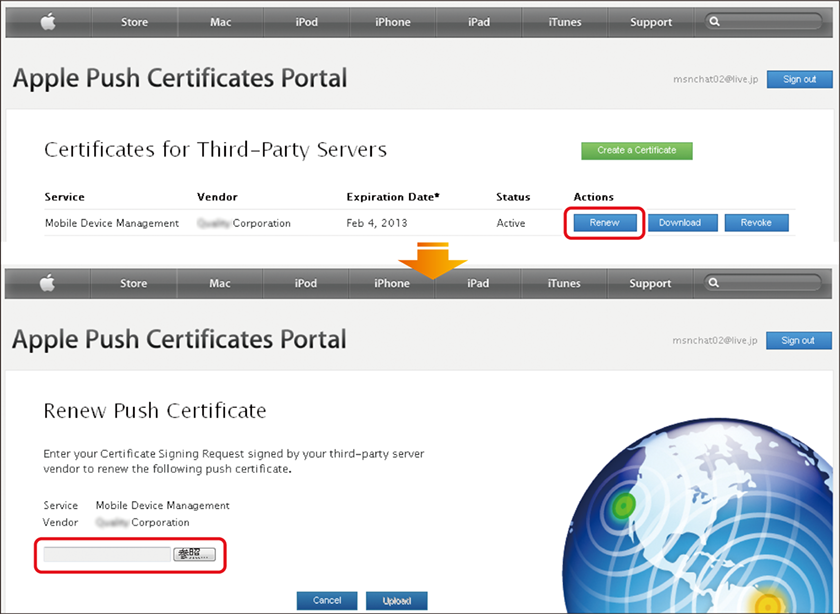Open the iPad menu on the Certificates list page
840x614 pixels.
click(x=479, y=22)
